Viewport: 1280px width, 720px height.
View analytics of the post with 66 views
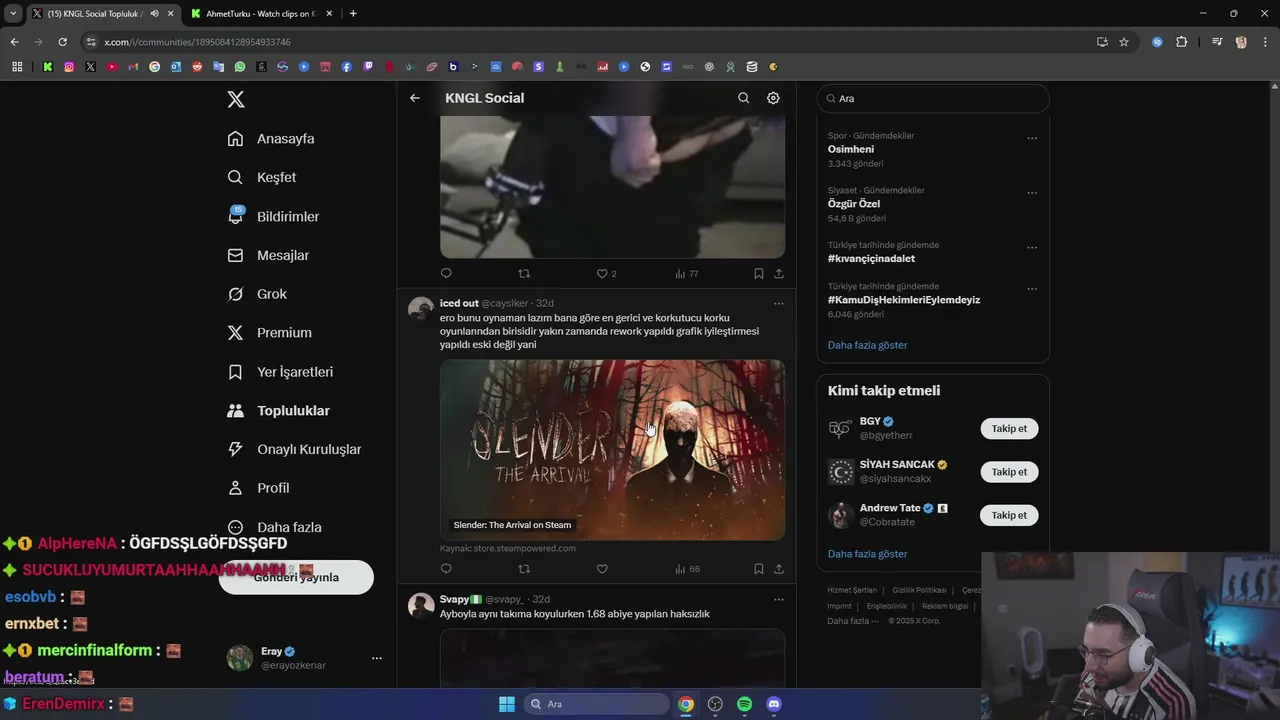coord(687,569)
